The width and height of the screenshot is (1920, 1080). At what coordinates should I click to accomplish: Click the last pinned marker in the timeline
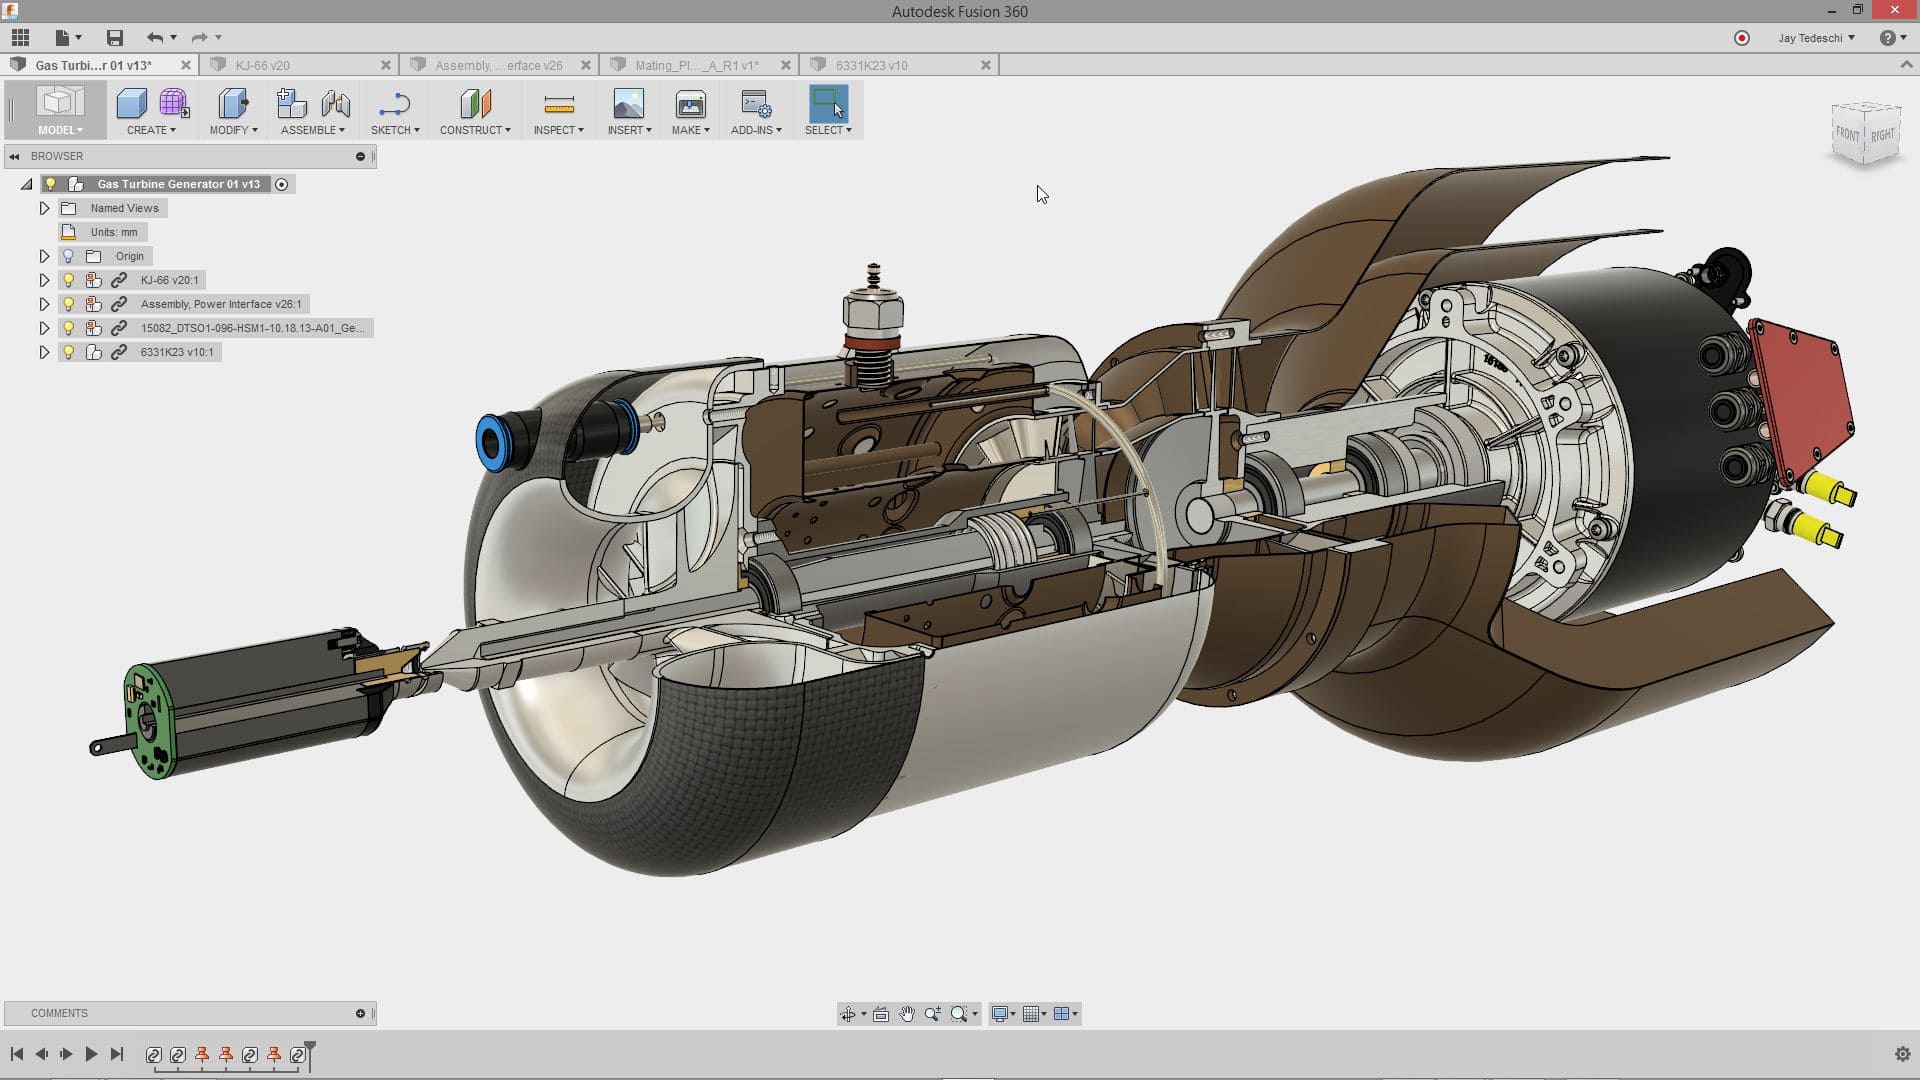tap(276, 1054)
